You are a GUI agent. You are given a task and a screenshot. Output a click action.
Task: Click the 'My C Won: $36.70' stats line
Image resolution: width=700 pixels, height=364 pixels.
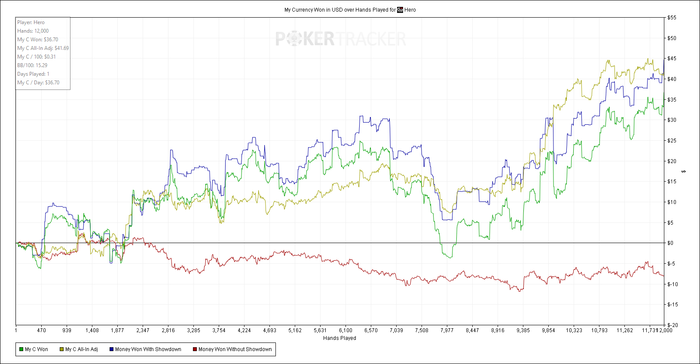[38, 39]
